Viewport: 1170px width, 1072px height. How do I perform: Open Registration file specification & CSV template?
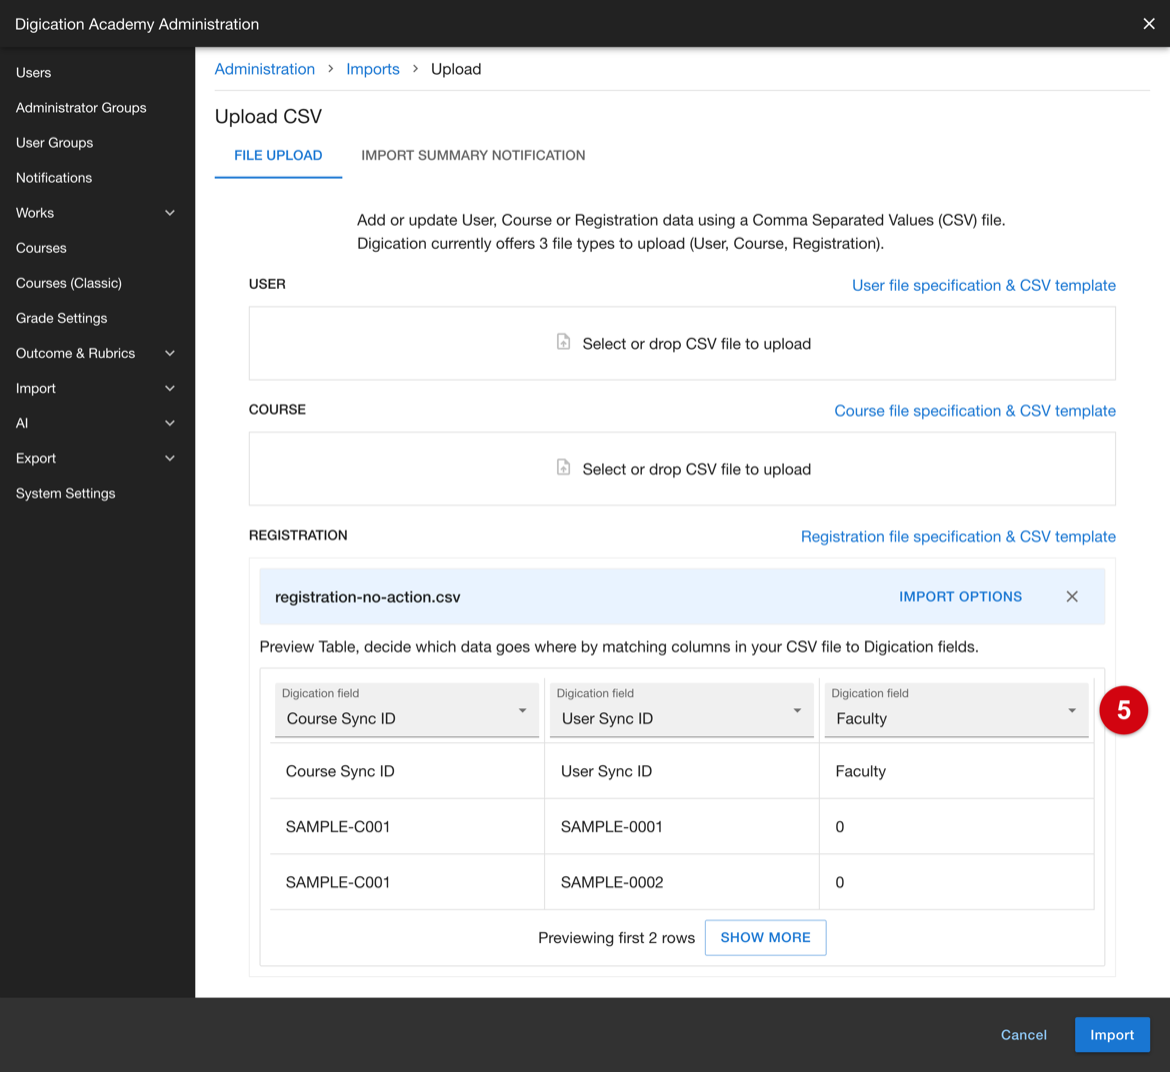coord(958,536)
